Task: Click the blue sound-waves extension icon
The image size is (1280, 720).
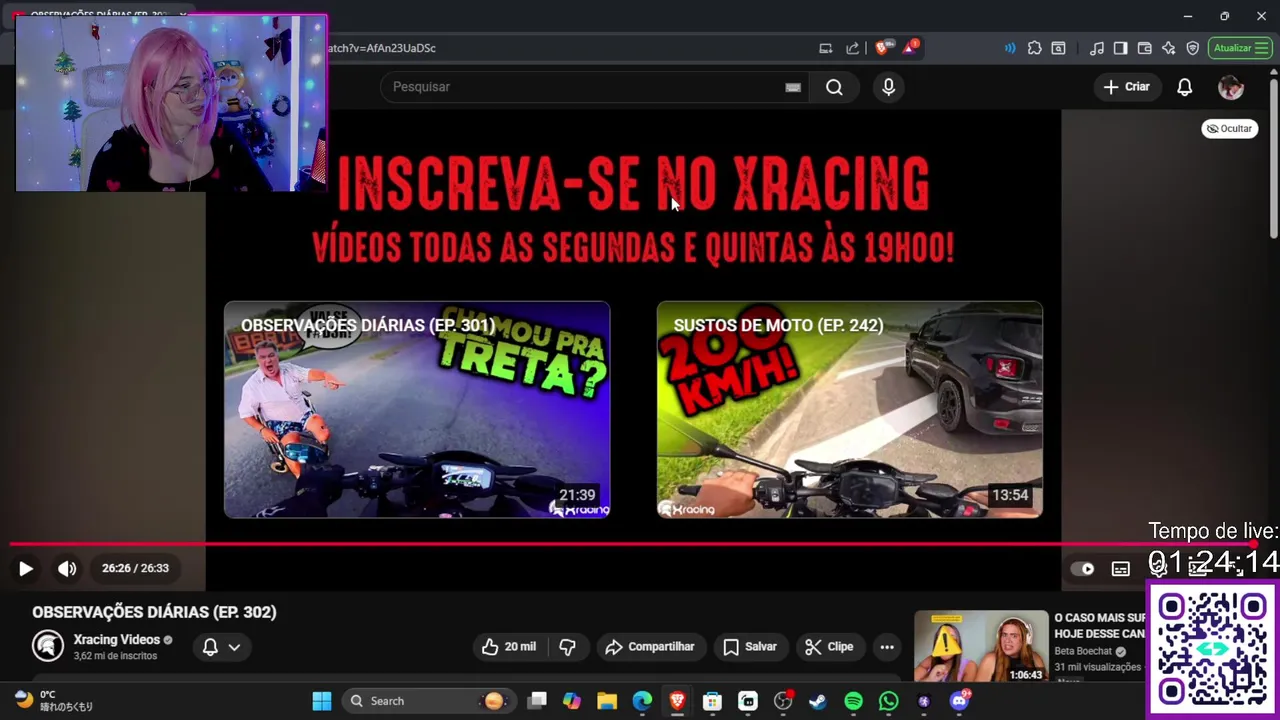Action: point(1010,48)
